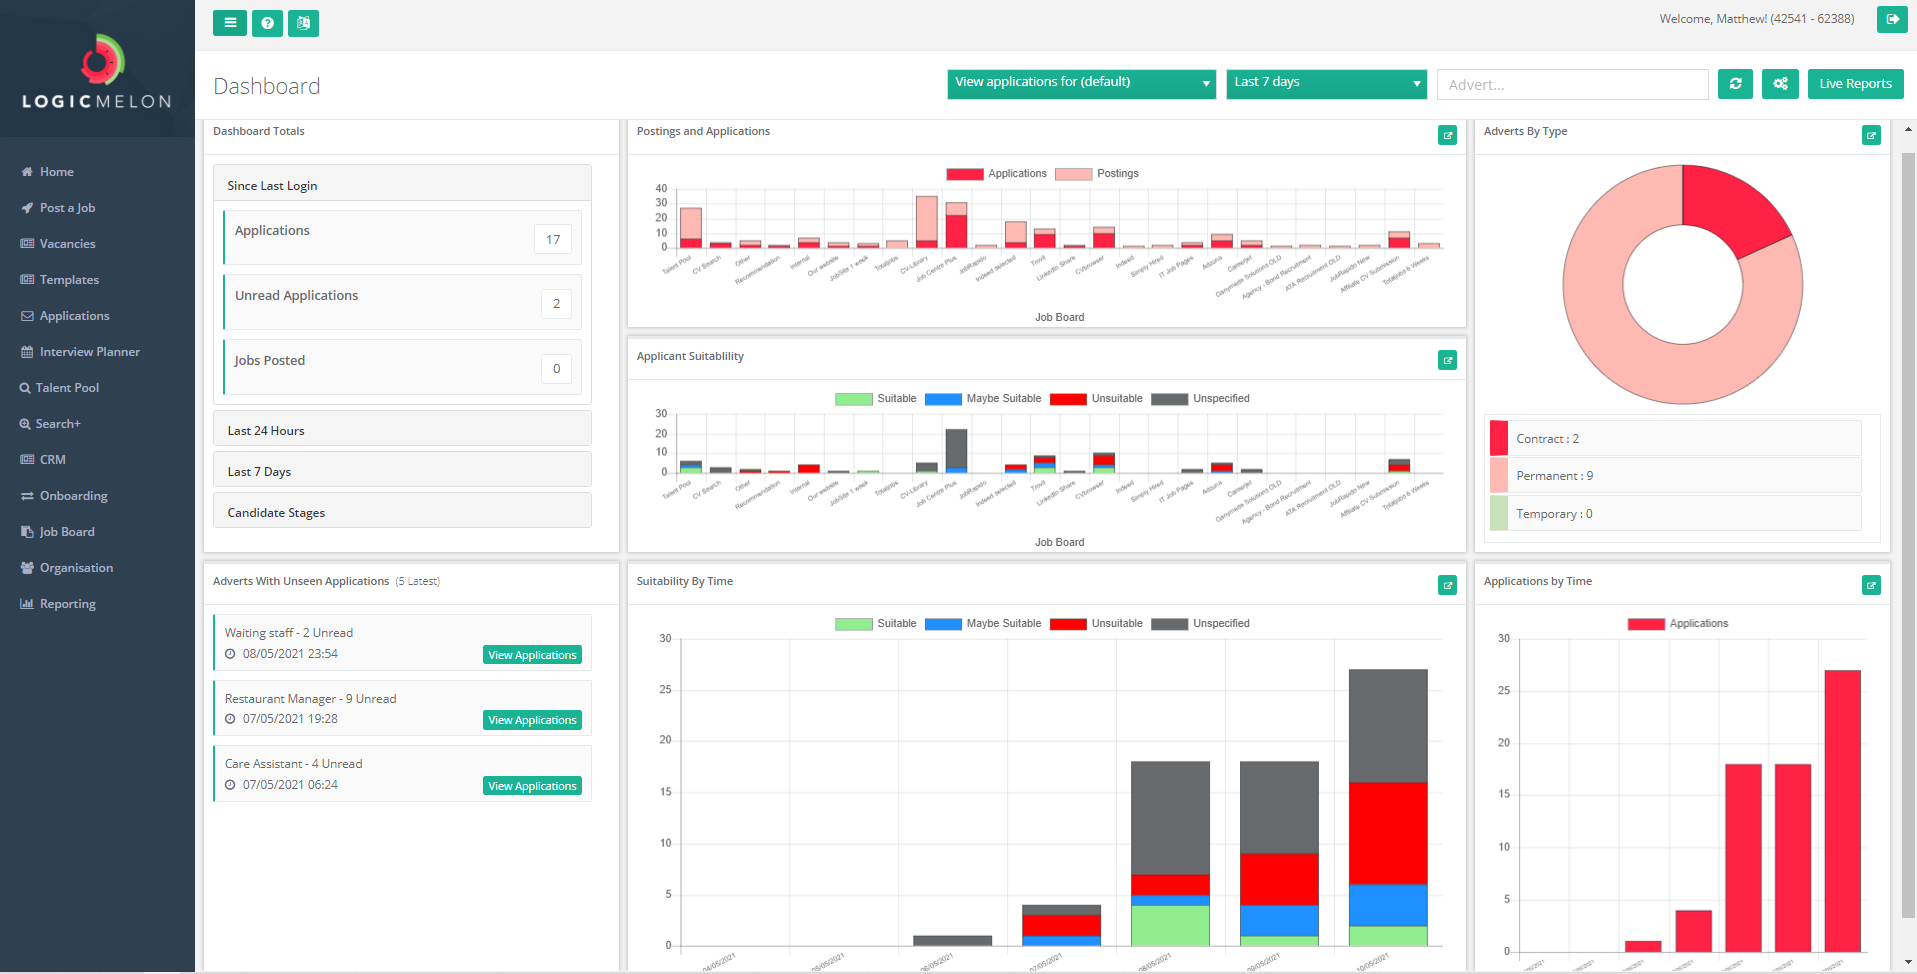Open the Last 7 days dropdown

1327,84
